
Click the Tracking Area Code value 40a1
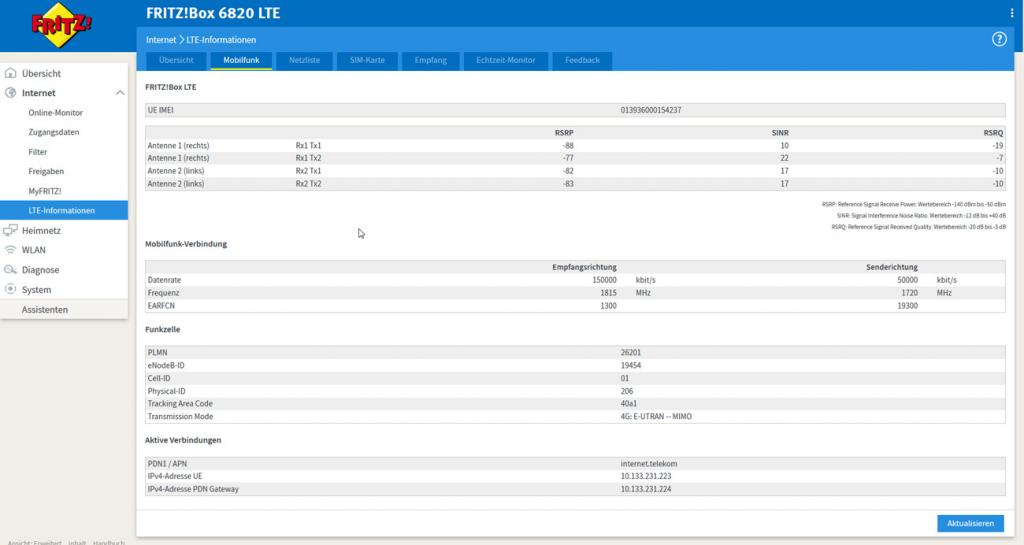(628, 403)
